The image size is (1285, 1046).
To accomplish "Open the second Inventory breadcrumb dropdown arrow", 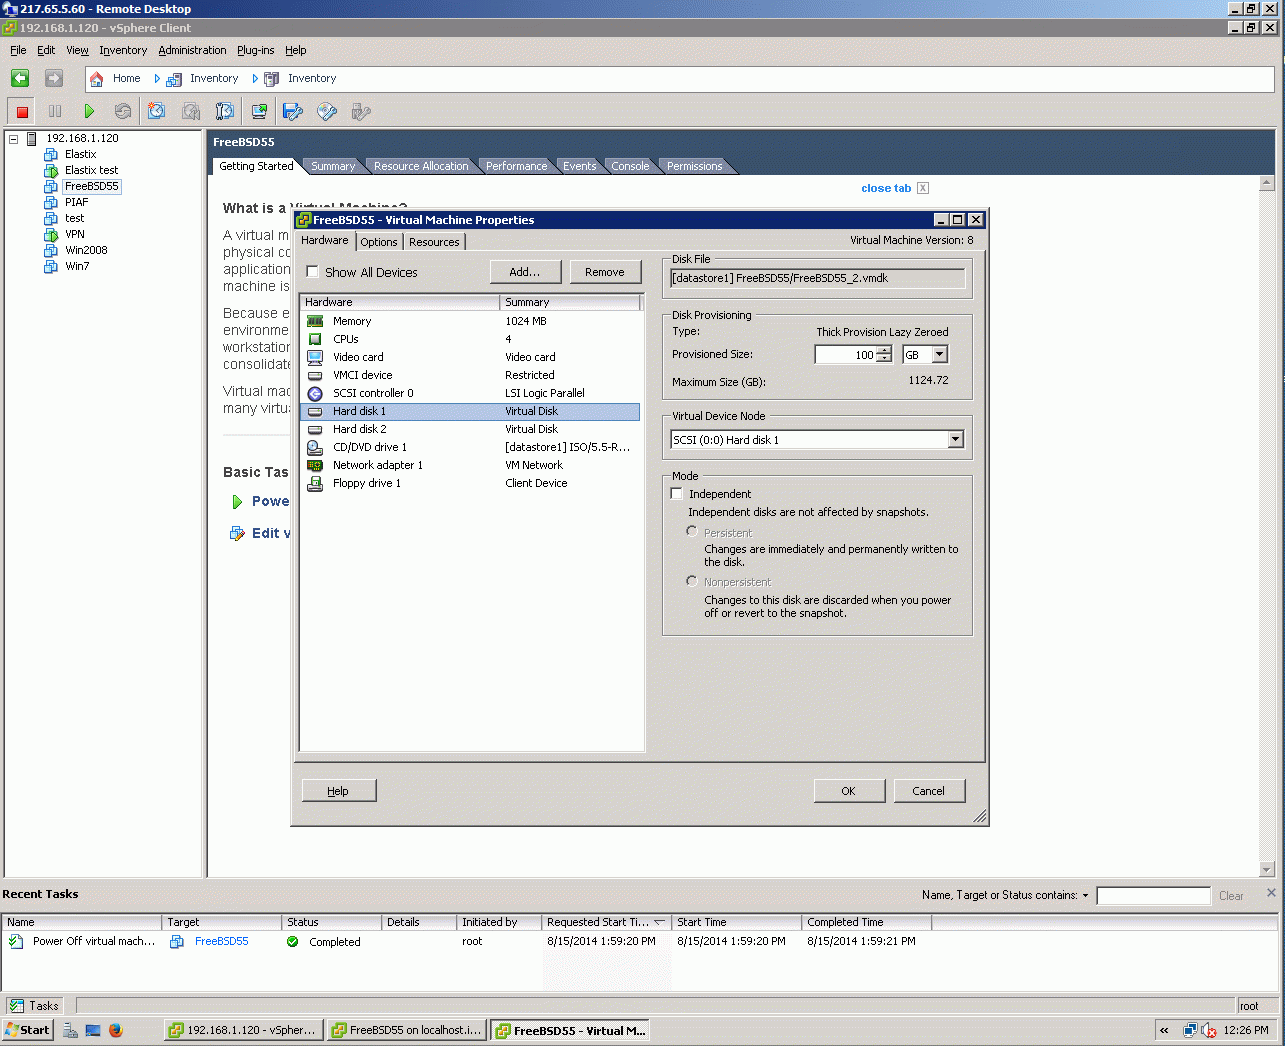I will [255, 79].
